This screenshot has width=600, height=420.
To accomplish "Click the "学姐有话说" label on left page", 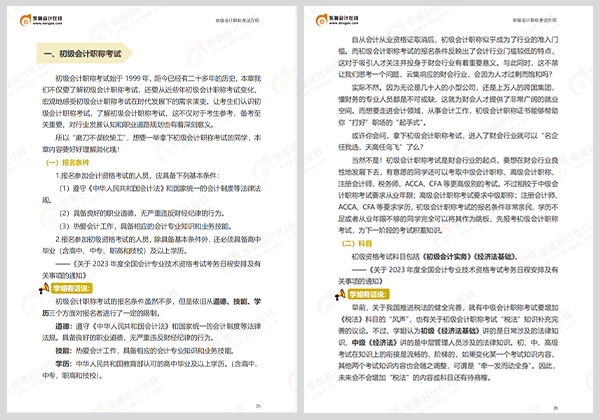I will pyautogui.click(x=72, y=288).
